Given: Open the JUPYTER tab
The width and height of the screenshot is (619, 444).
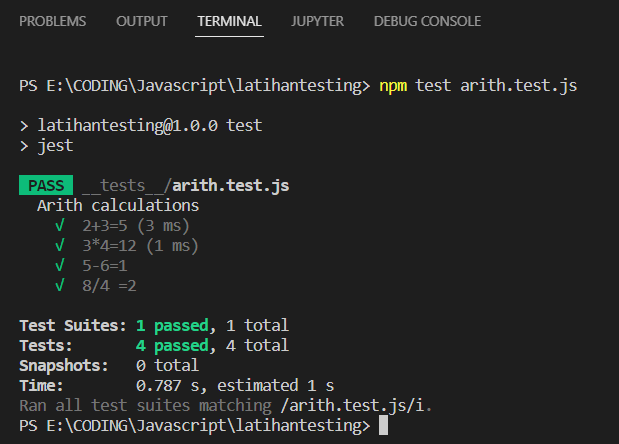Looking at the screenshot, I should pos(317,21).
